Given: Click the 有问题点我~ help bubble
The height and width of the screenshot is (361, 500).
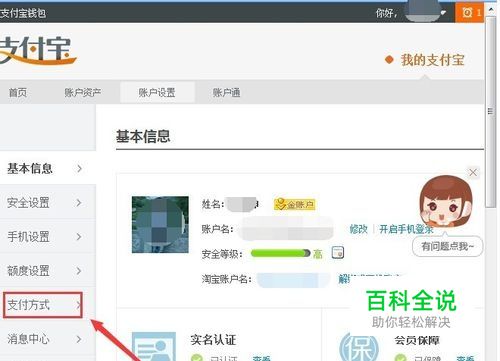Looking at the screenshot, I should click(x=448, y=246).
